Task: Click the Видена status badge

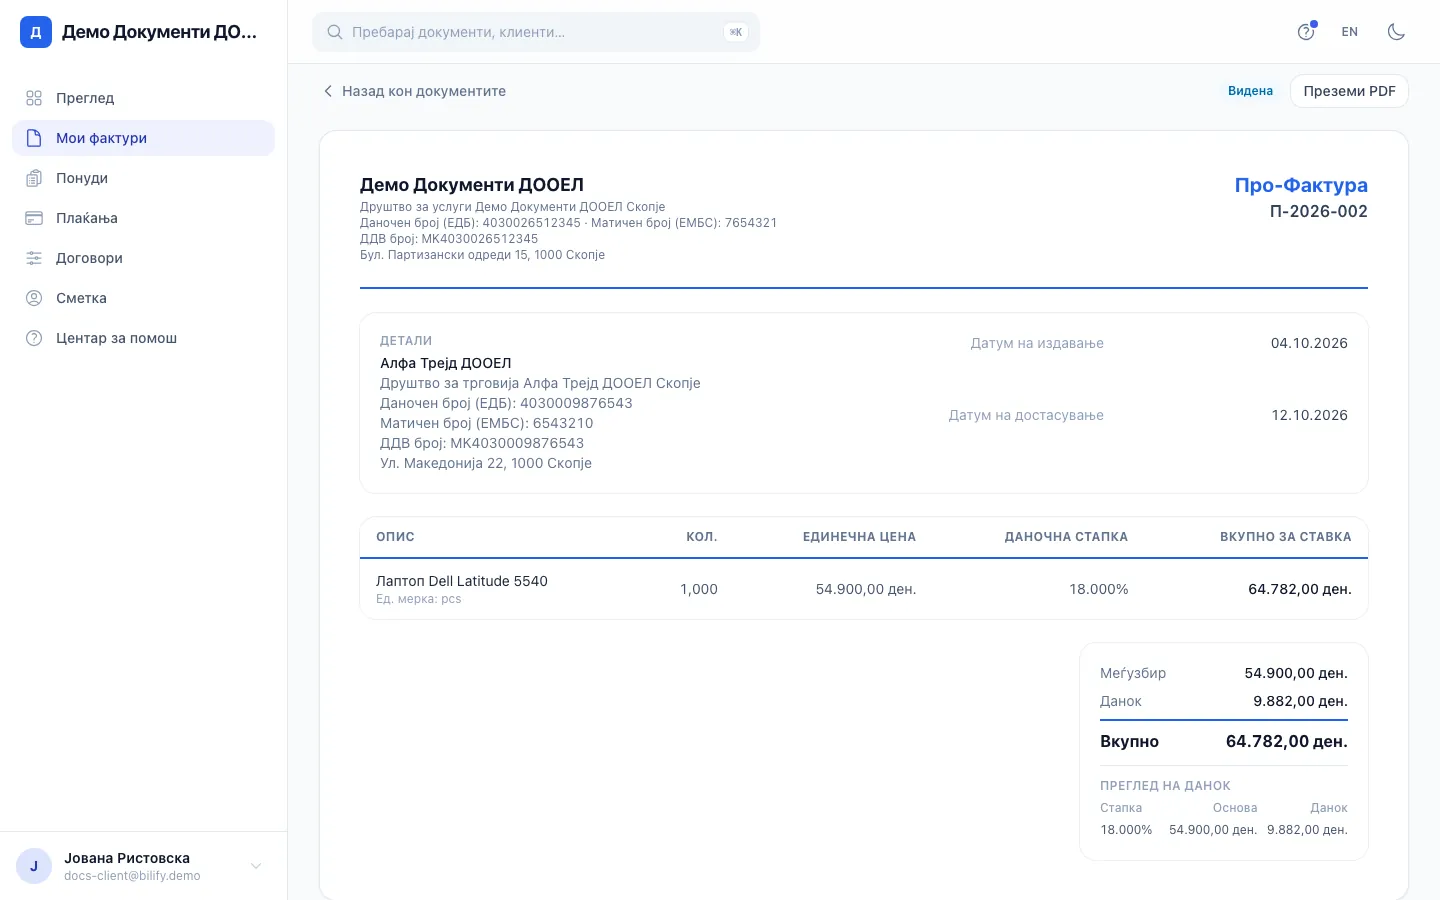Action: click(x=1250, y=91)
